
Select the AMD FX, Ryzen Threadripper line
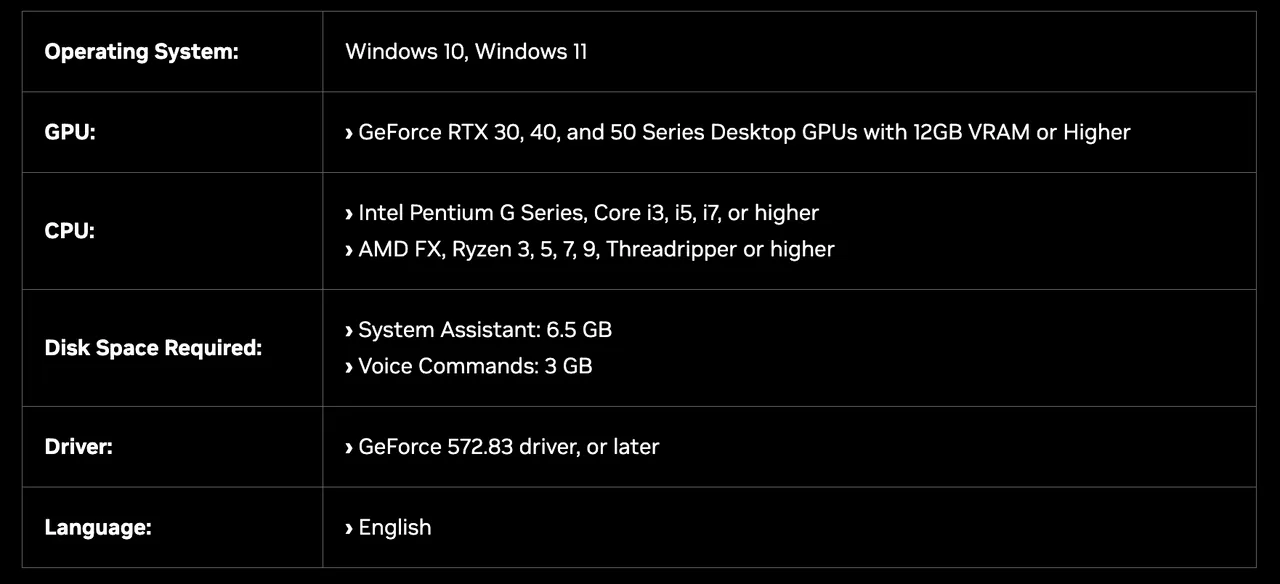596,249
